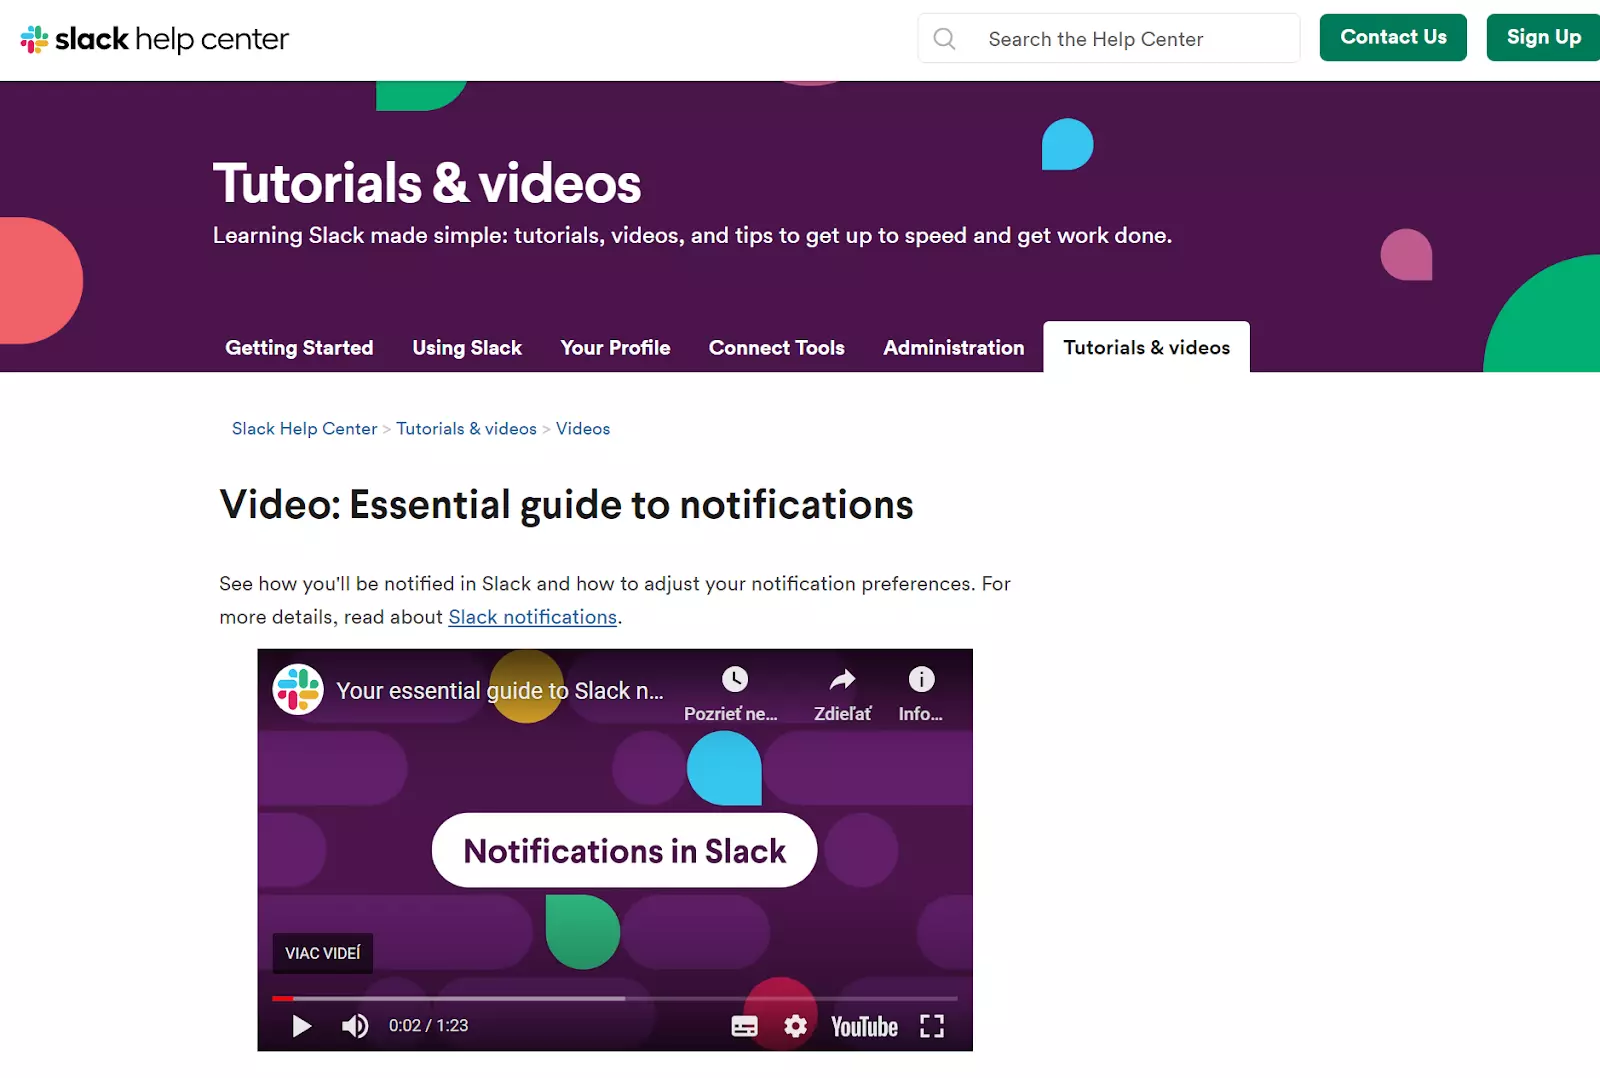The image size is (1600, 1078).
Task: Open the Zdieľať share icon
Action: pos(841,678)
